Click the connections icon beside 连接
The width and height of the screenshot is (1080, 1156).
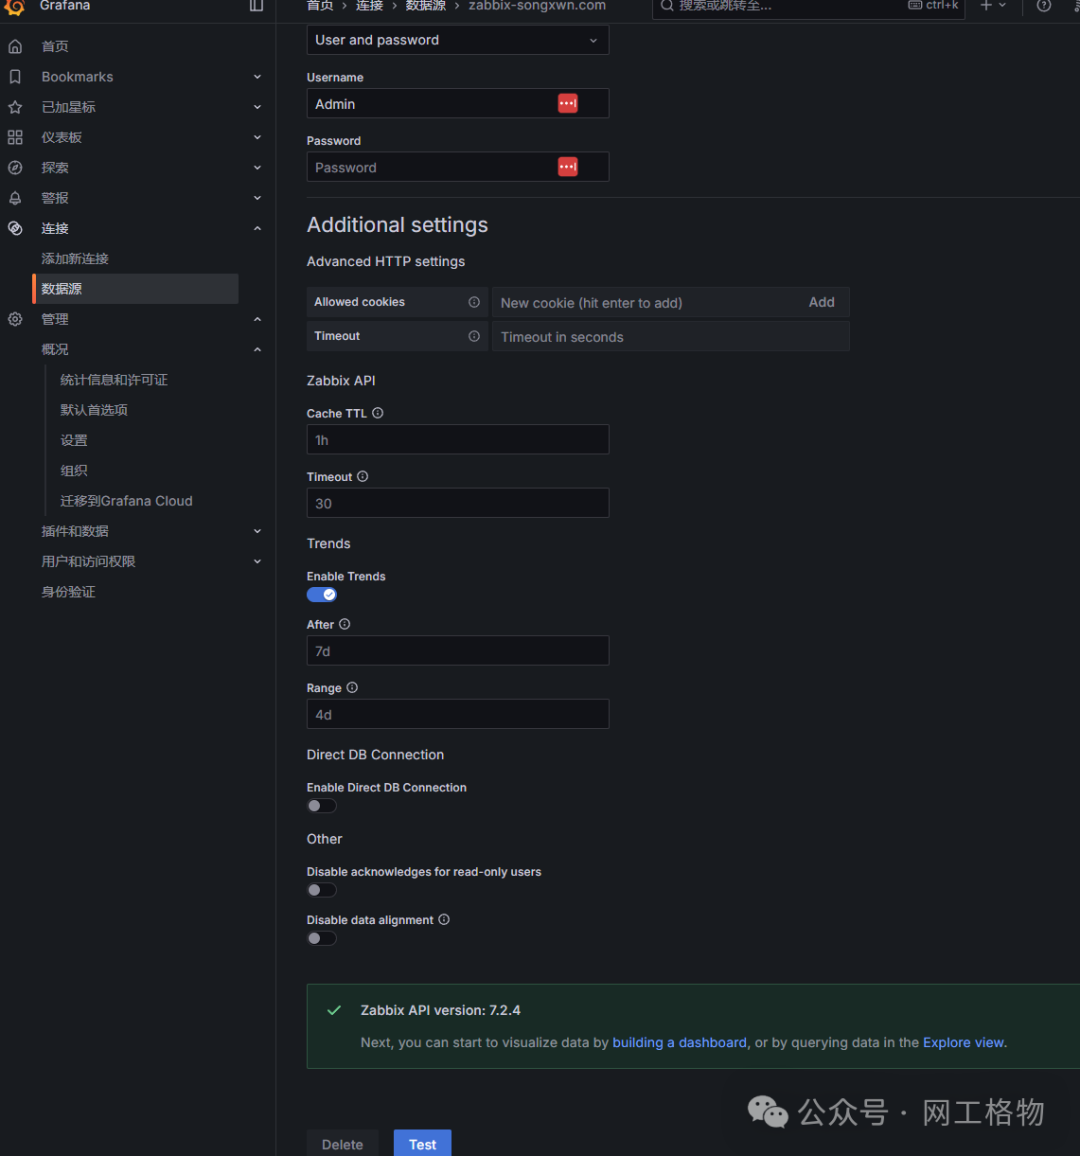tap(15, 229)
